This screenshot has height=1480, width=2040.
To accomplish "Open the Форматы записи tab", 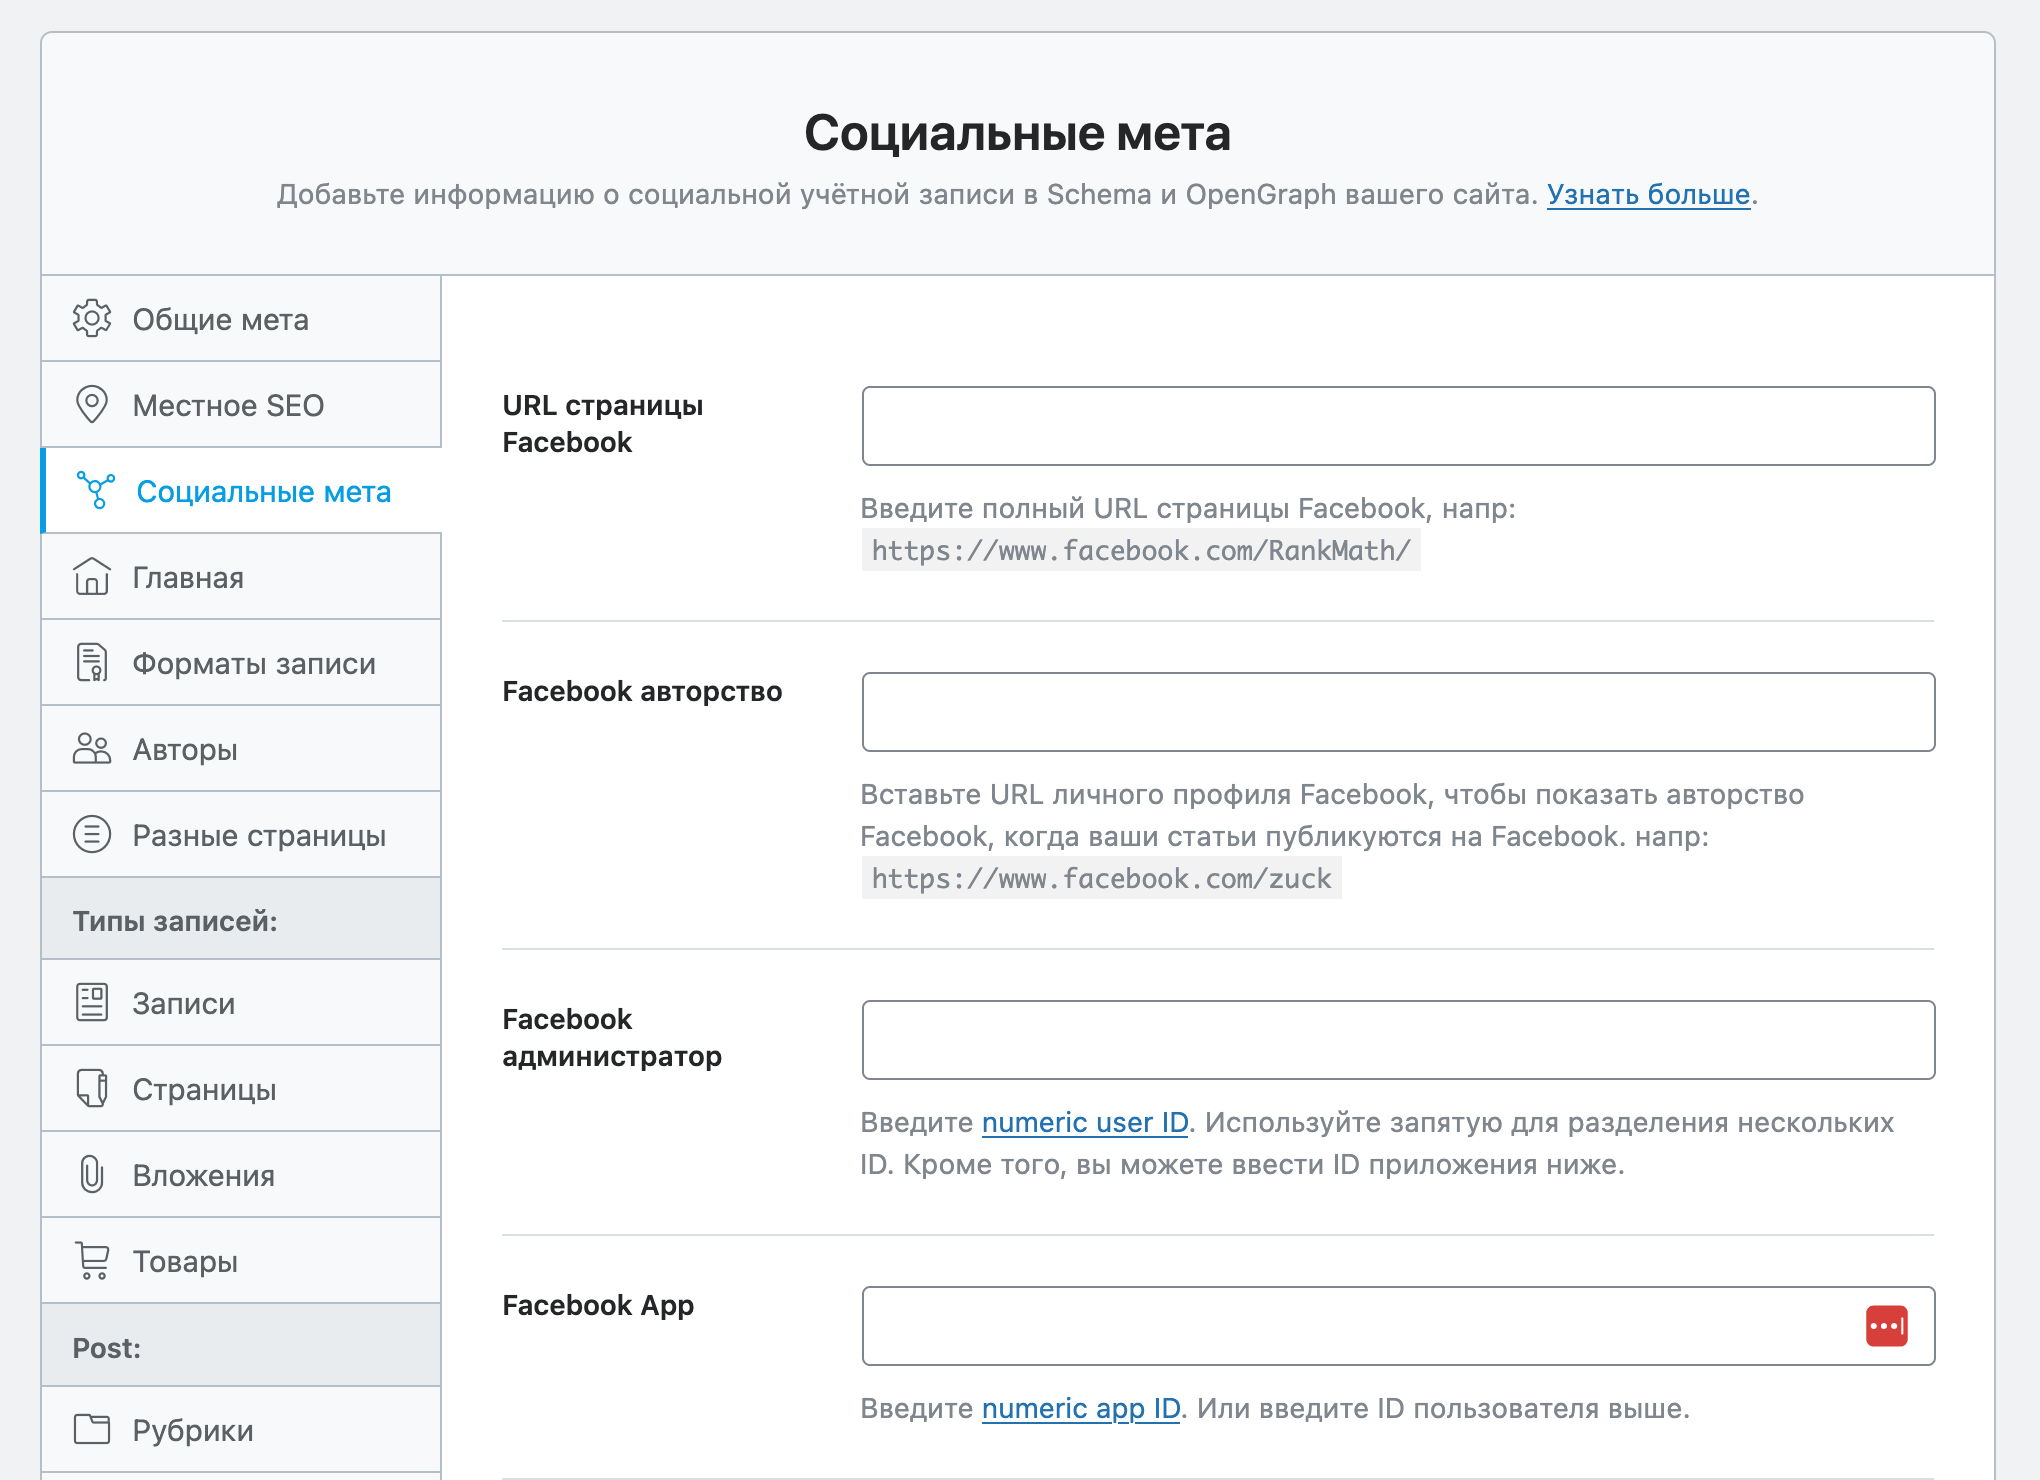I will coord(241,663).
